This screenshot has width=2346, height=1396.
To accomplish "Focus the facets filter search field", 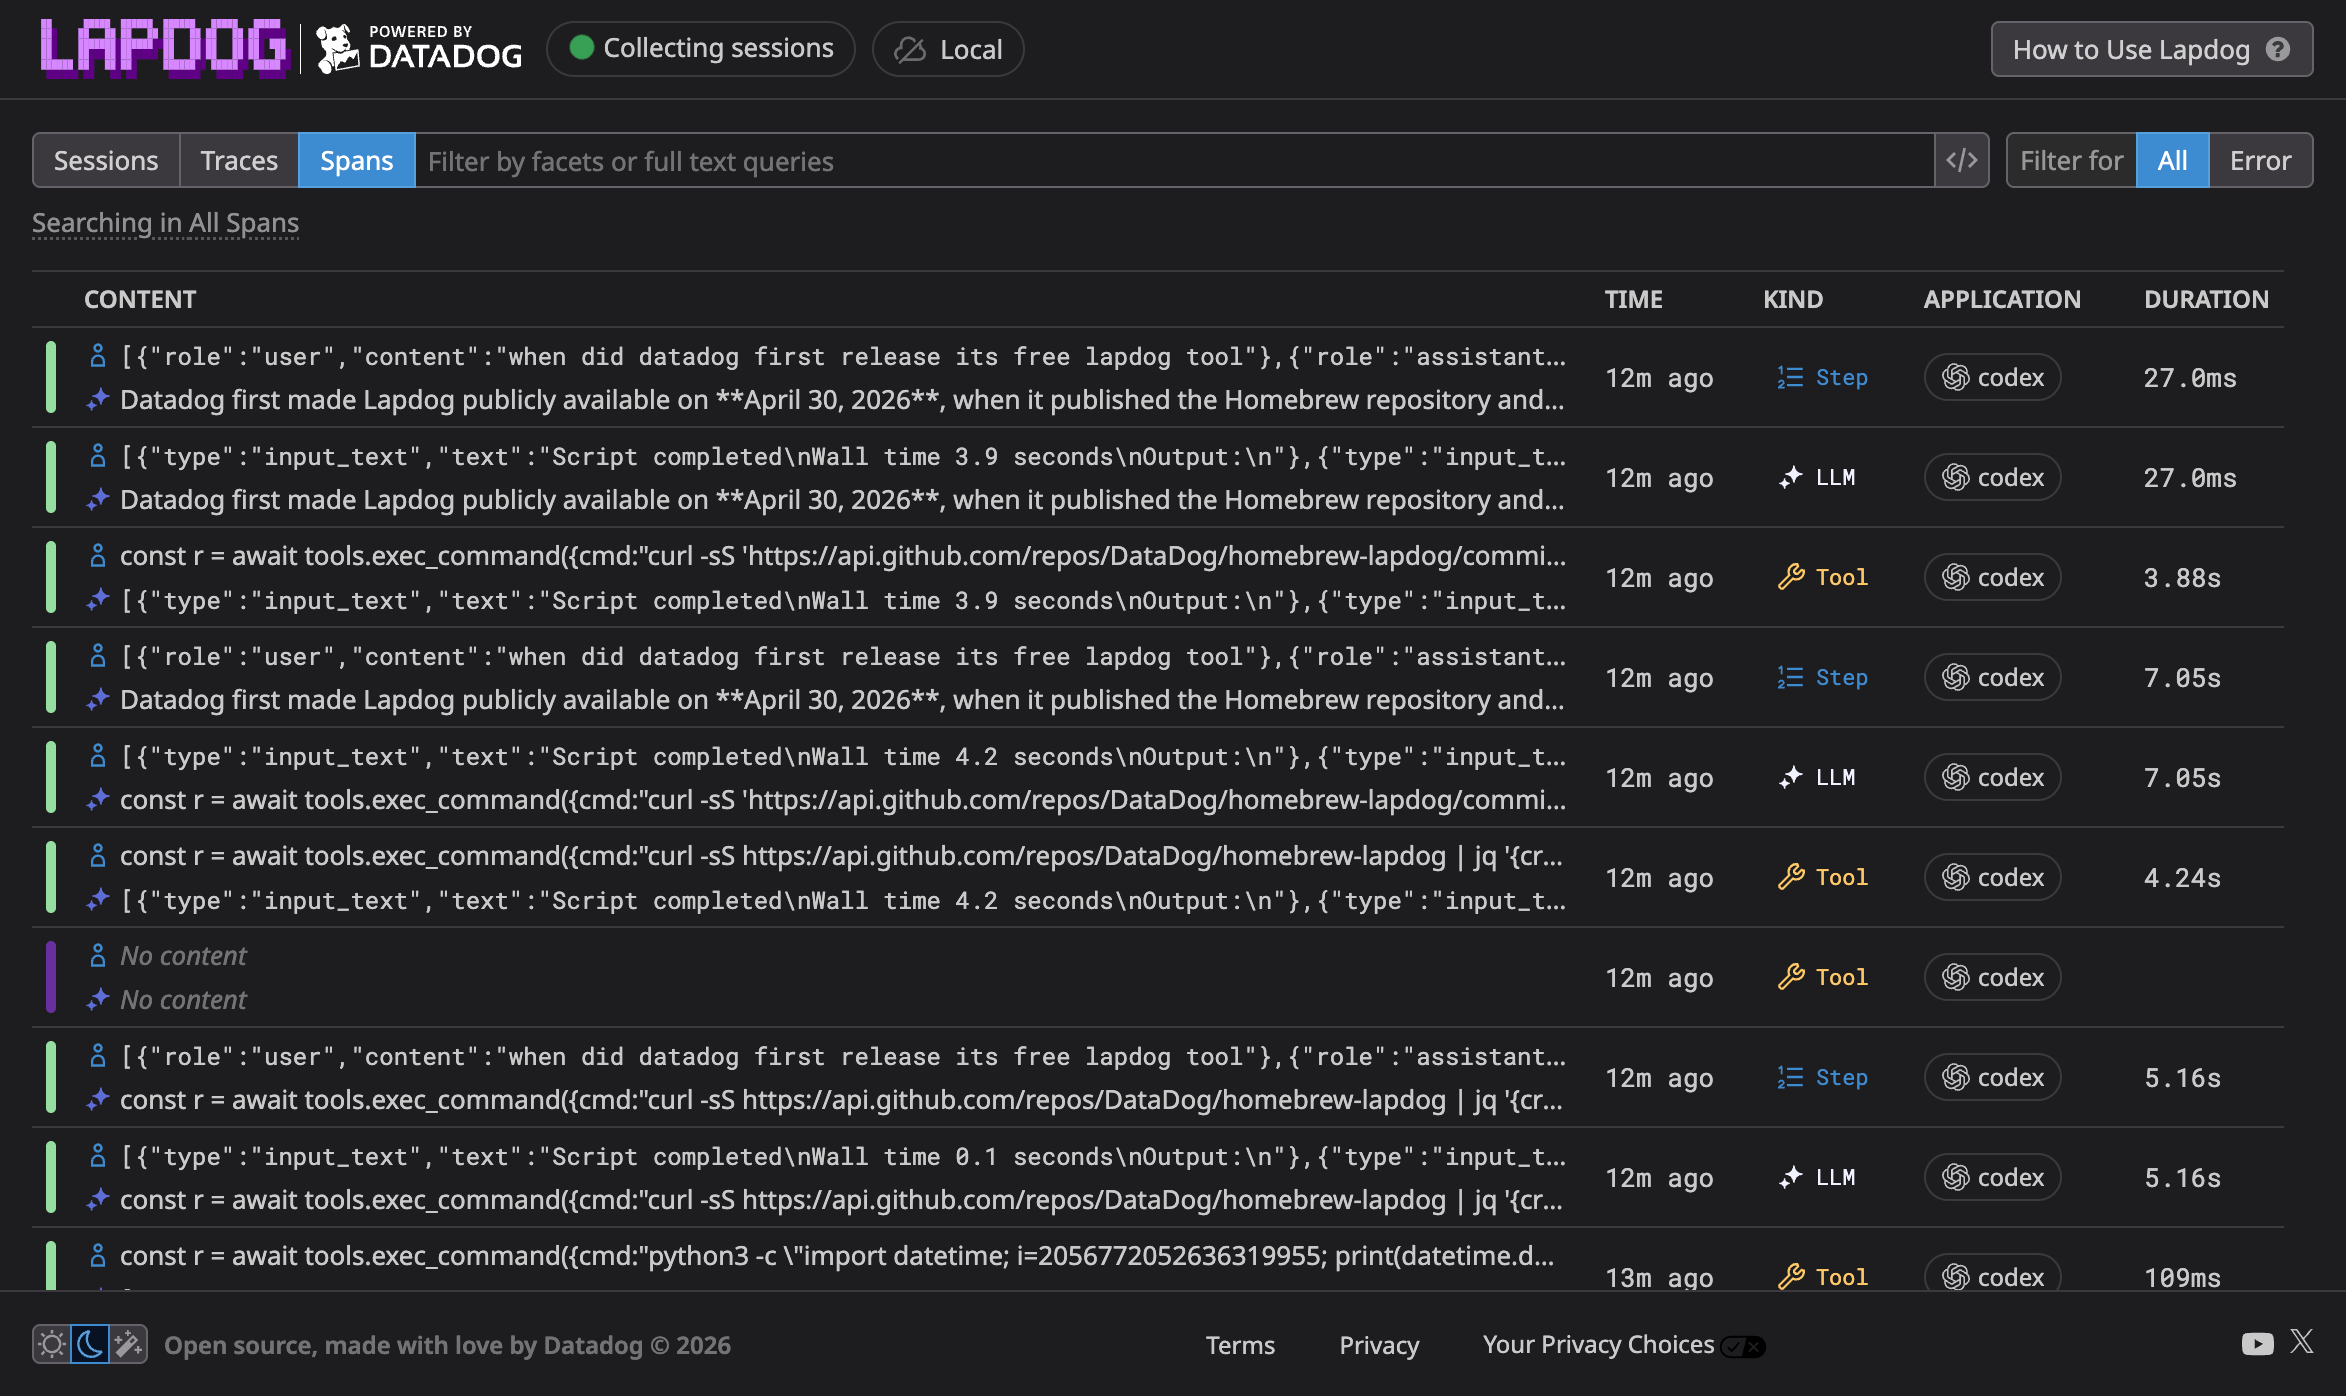I will click(x=1174, y=160).
